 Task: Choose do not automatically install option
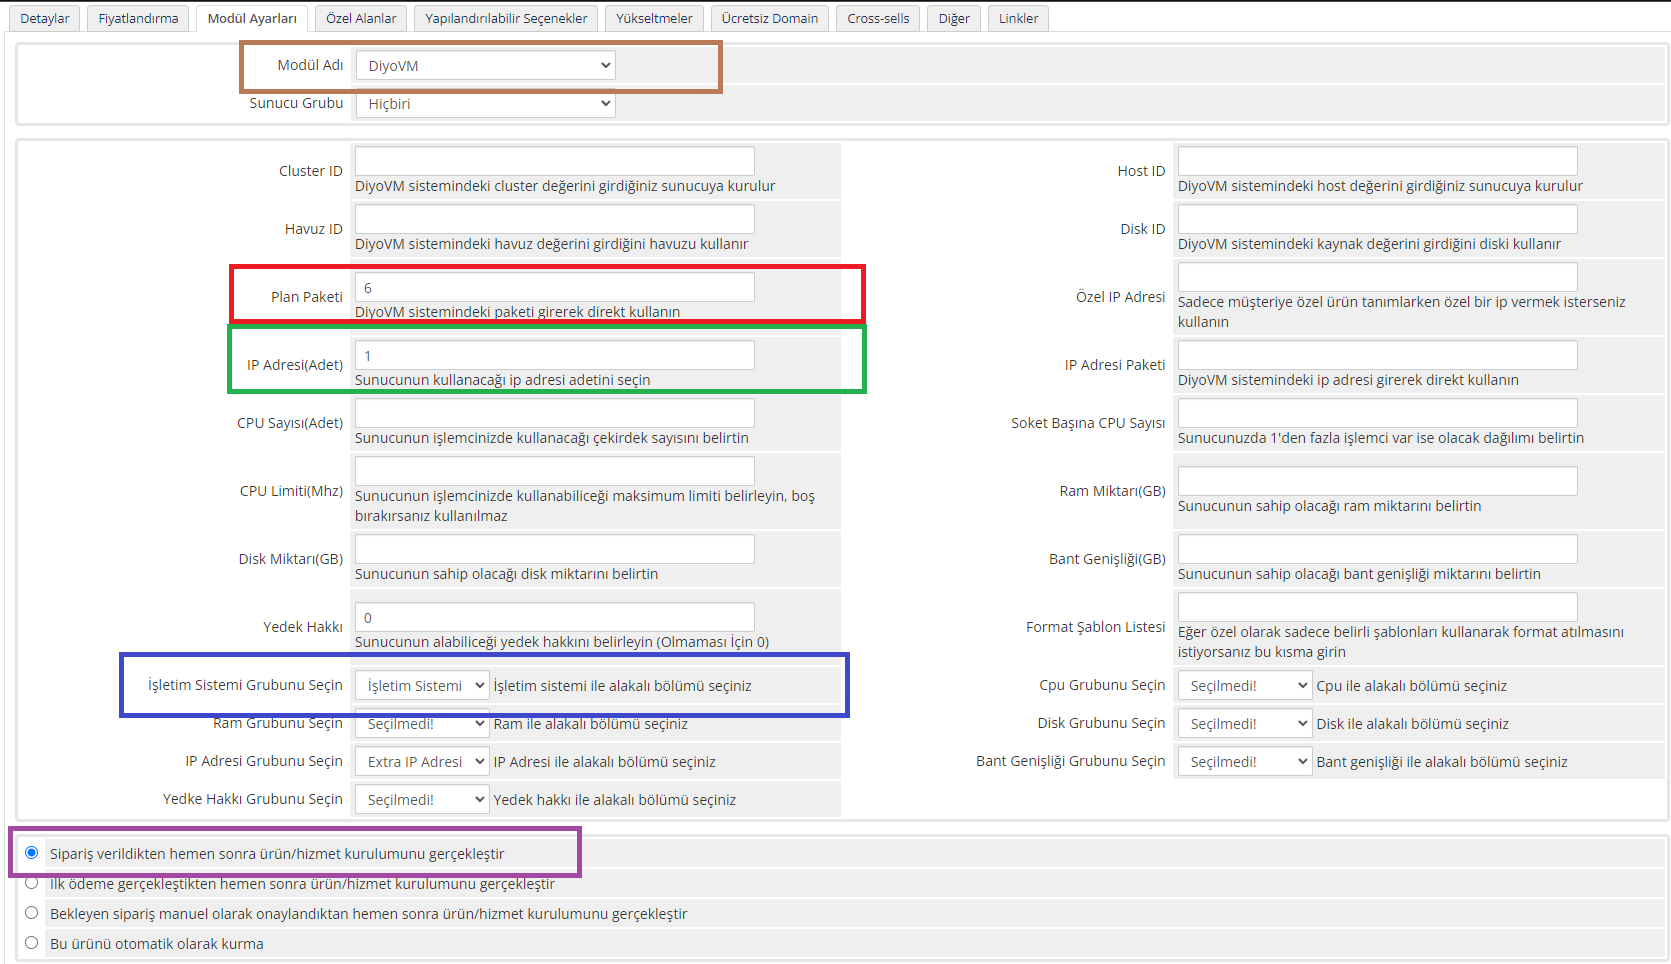(31, 943)
